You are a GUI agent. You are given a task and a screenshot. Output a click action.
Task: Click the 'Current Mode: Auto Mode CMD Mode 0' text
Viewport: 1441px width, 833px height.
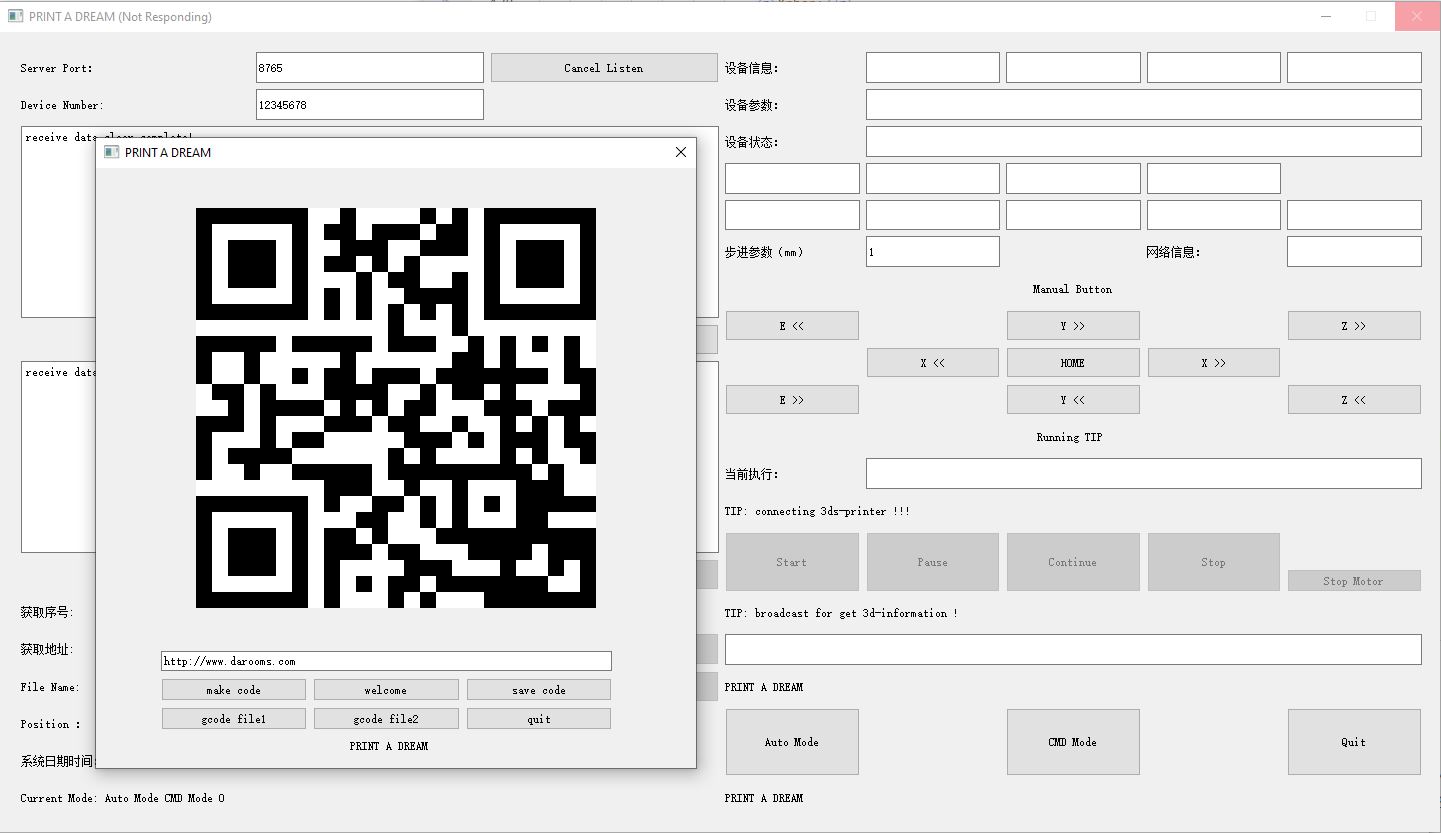(x=123, y=798)
